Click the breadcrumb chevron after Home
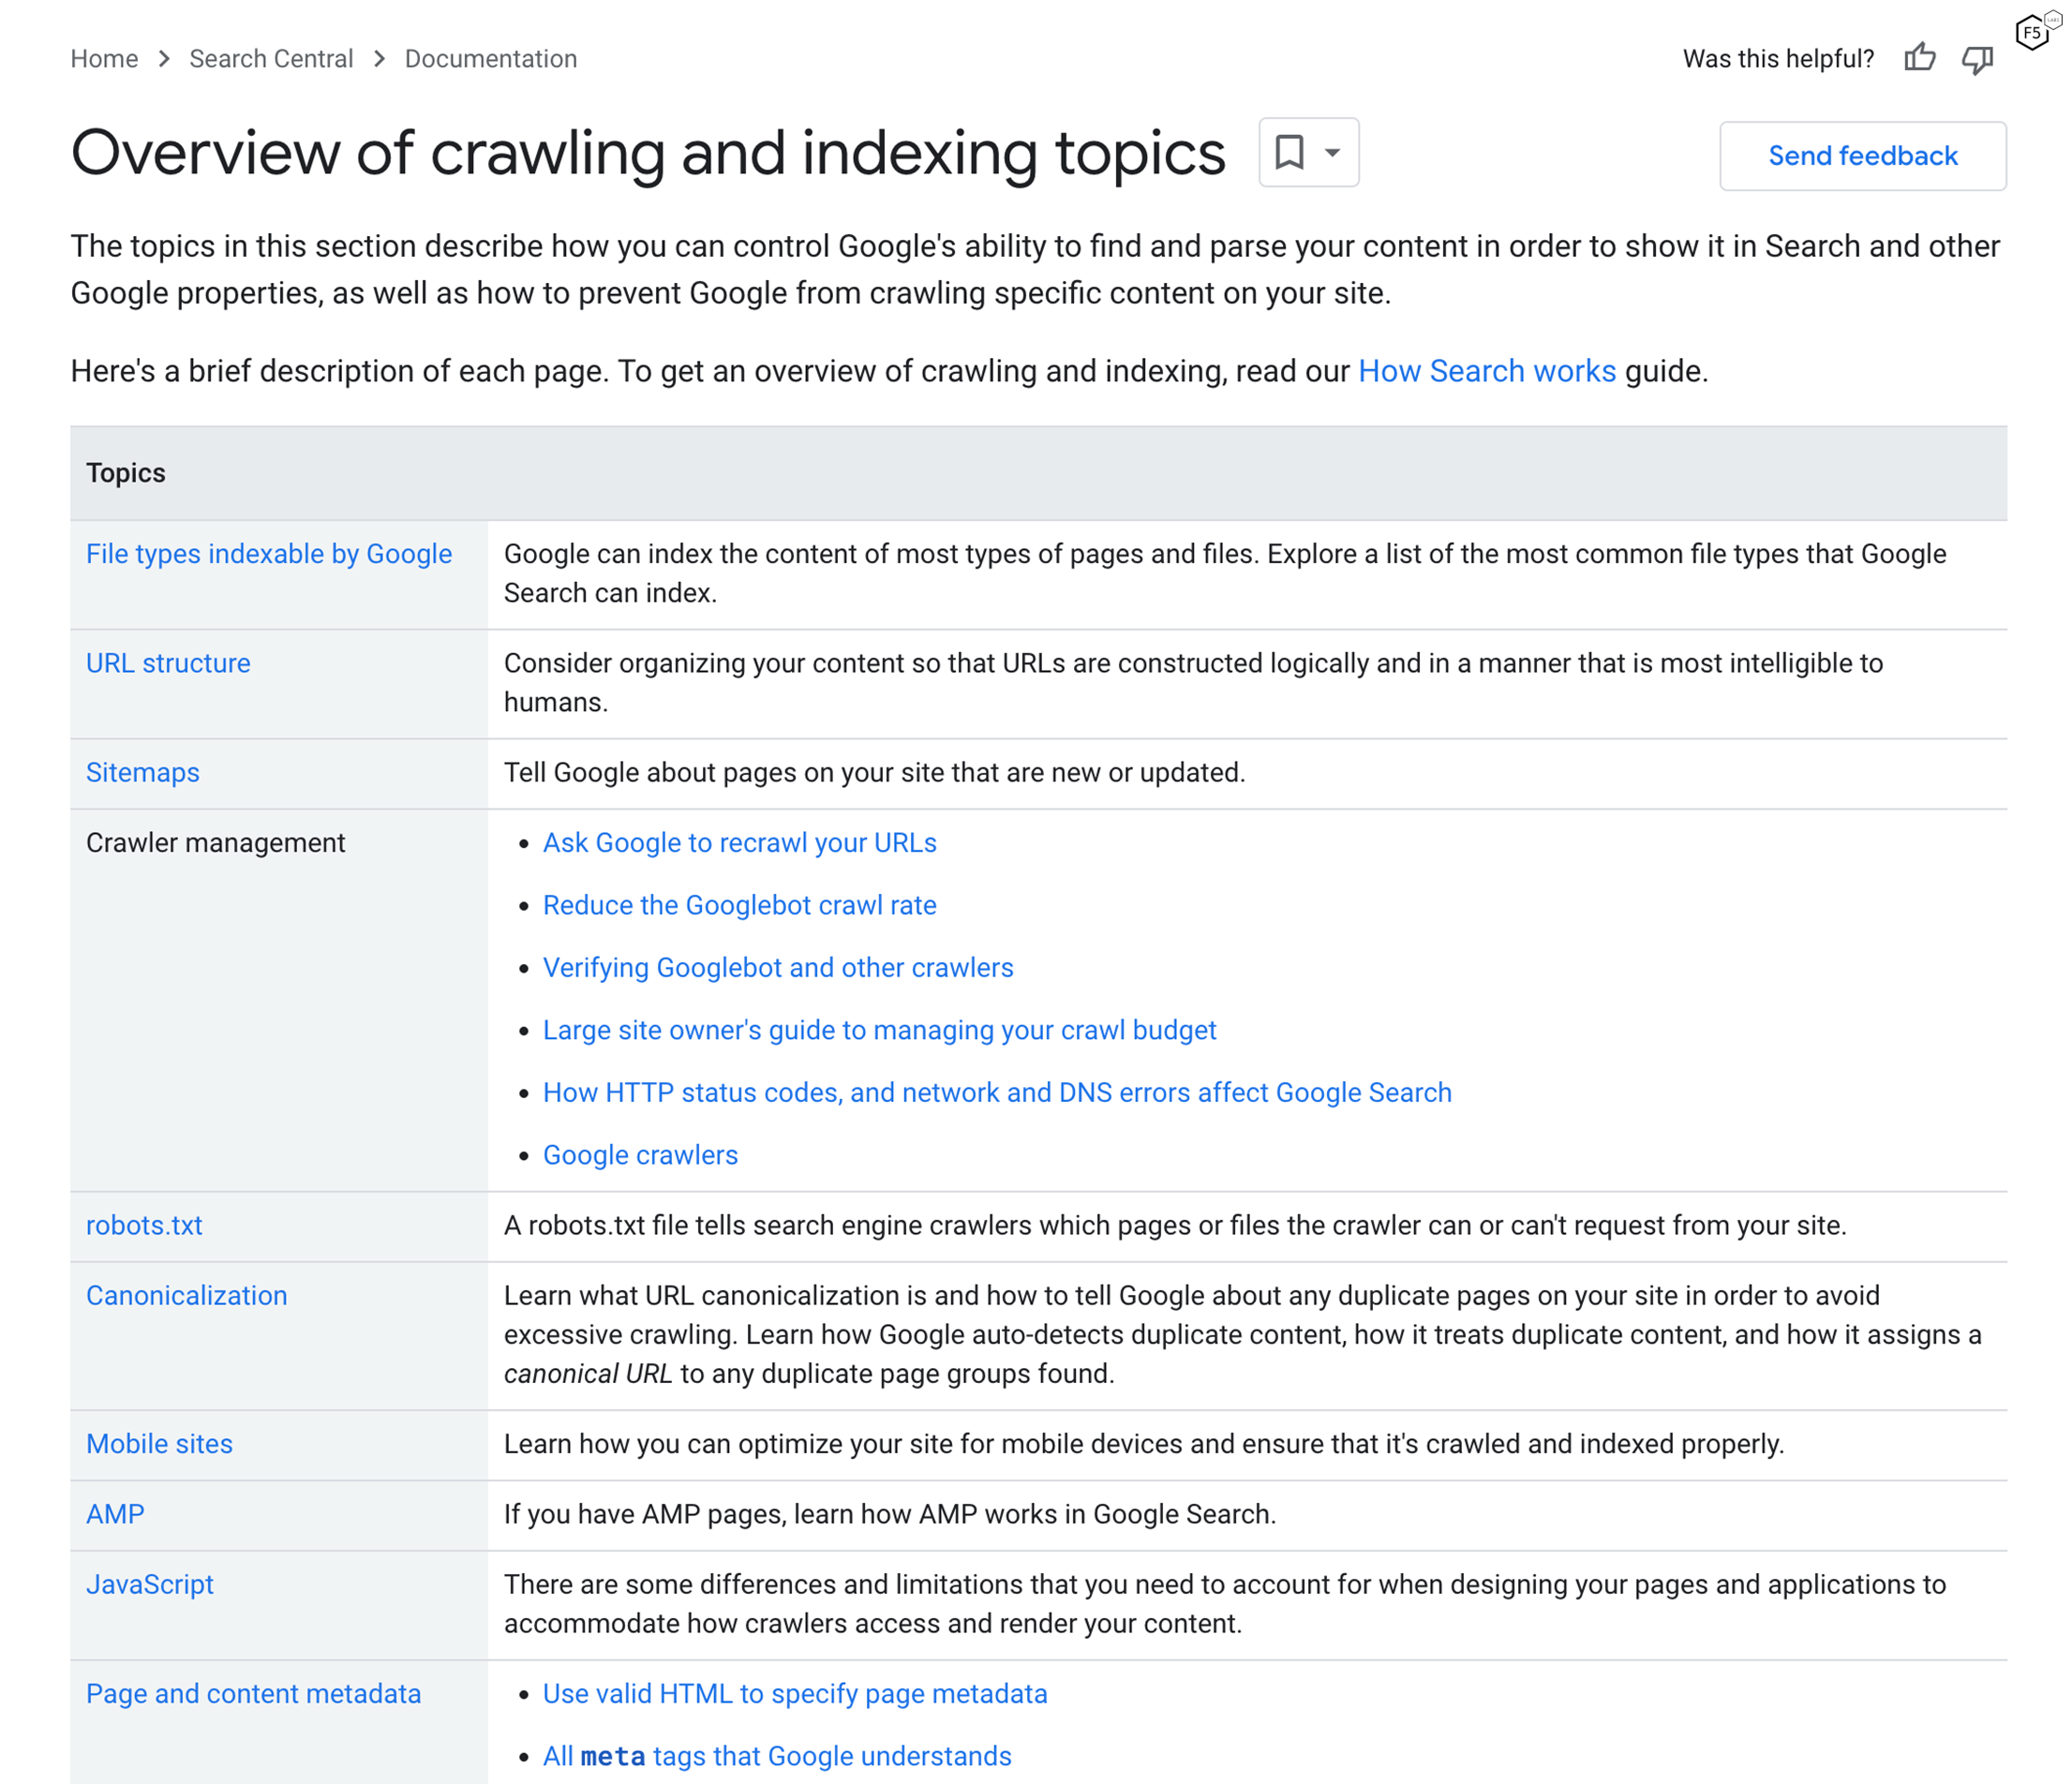Image resolution: width=2072 pixels, height=1784 pixels. pyautogui.click(x=164, y=59)
